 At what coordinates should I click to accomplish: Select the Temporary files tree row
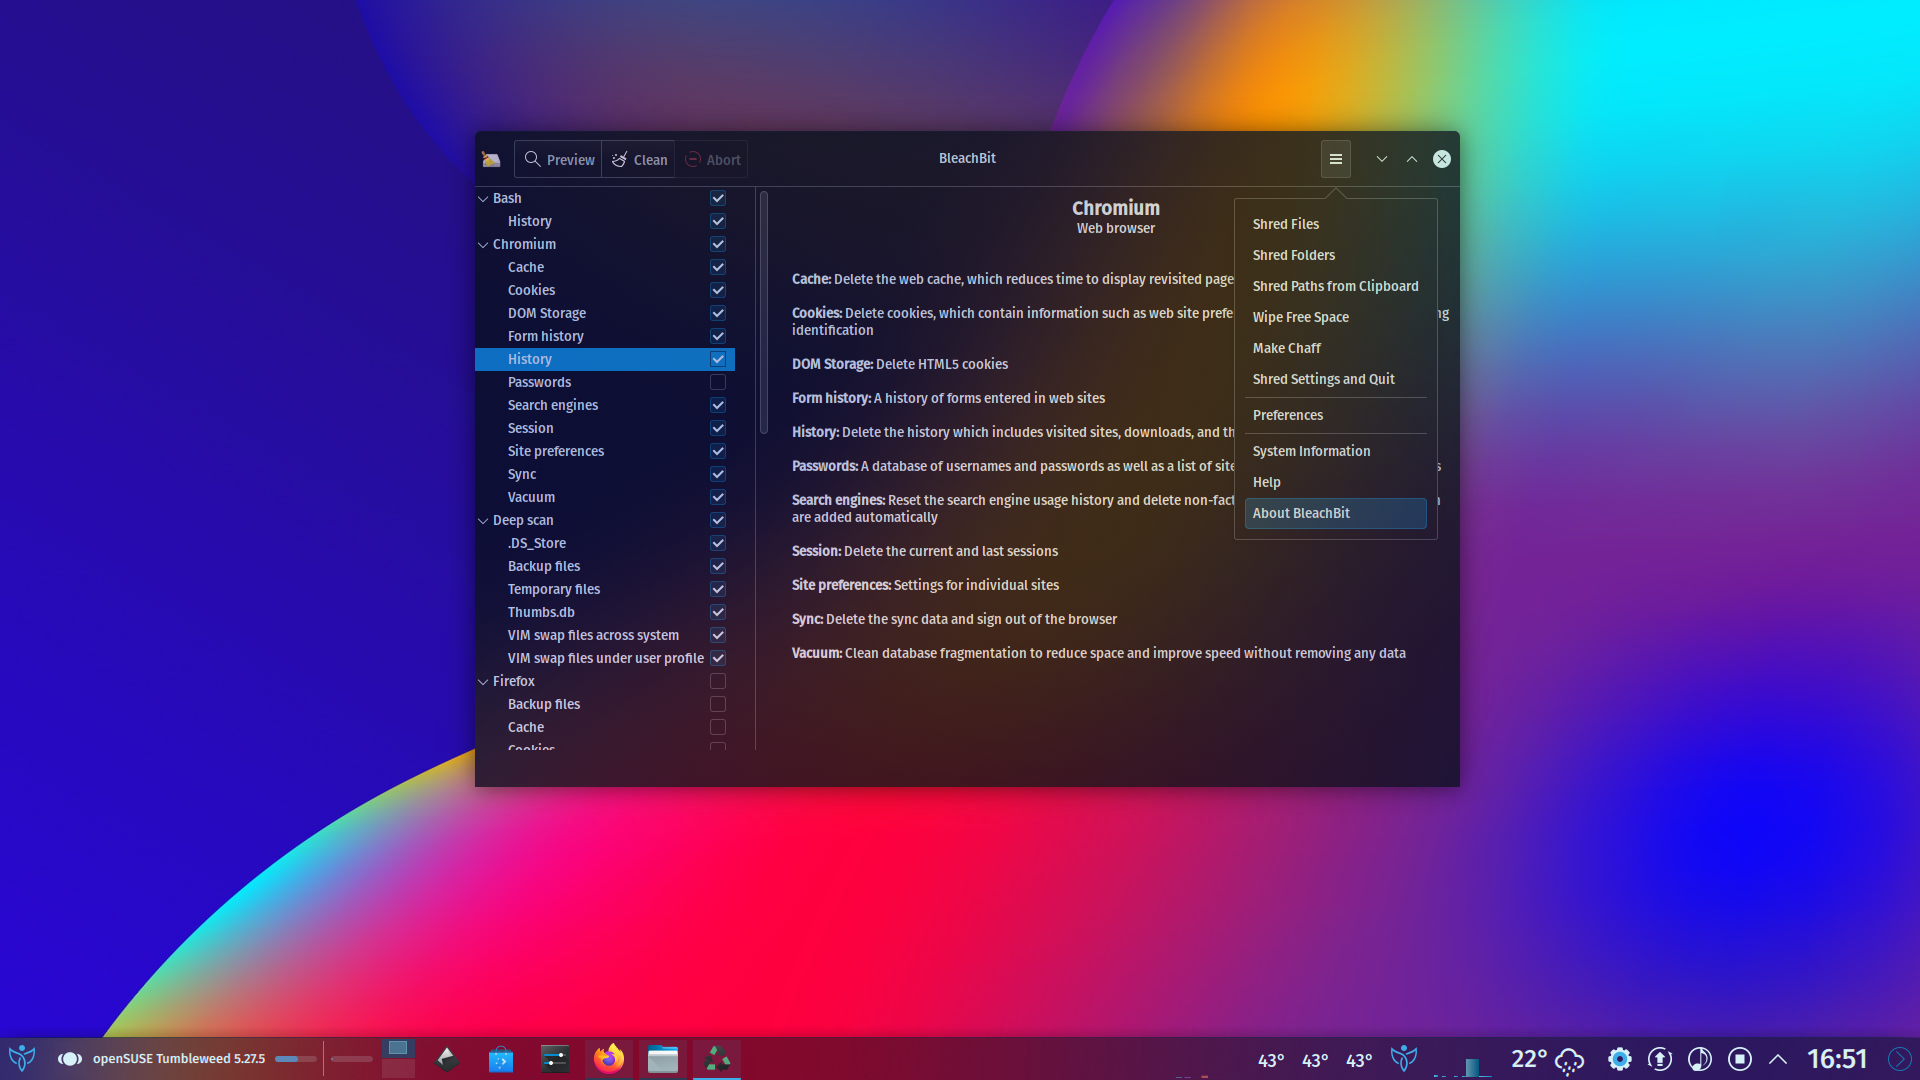coord(605,589)
